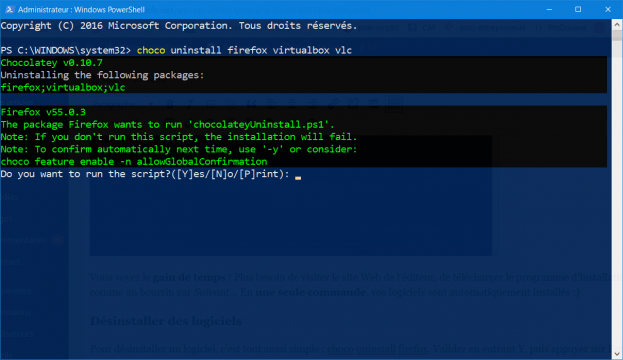
Task: Close the Administrateur PowerShell window
Action: (608, 9)
